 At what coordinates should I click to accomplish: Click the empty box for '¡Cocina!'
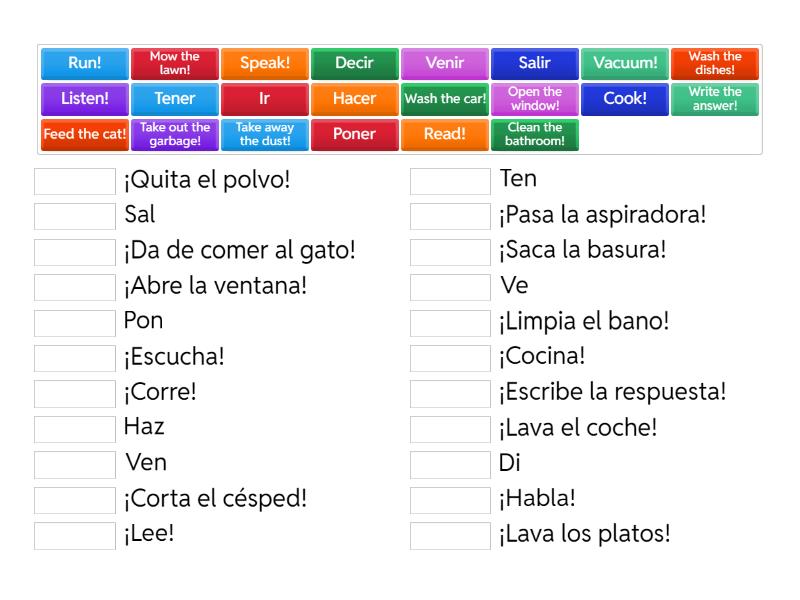pos(451,357)
